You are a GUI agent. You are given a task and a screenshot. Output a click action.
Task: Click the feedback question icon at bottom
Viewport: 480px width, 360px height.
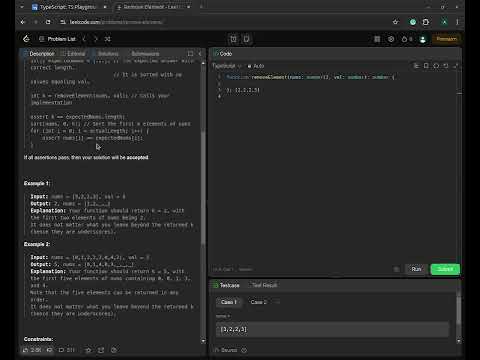pyautogui.click(x=114, y=350)
